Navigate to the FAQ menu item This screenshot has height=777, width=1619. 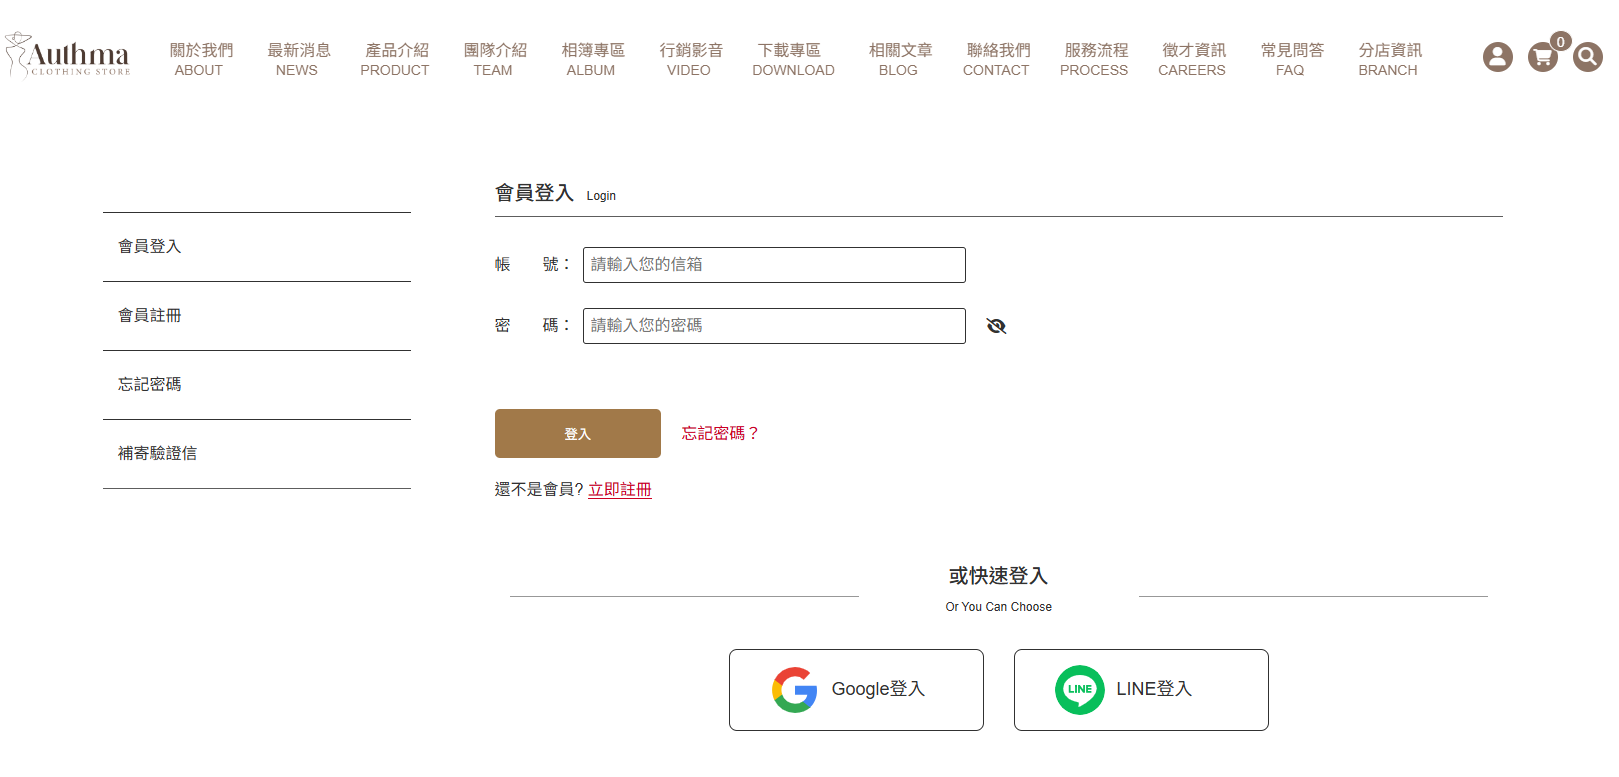pyautogui.click(x=1290, y=60)
